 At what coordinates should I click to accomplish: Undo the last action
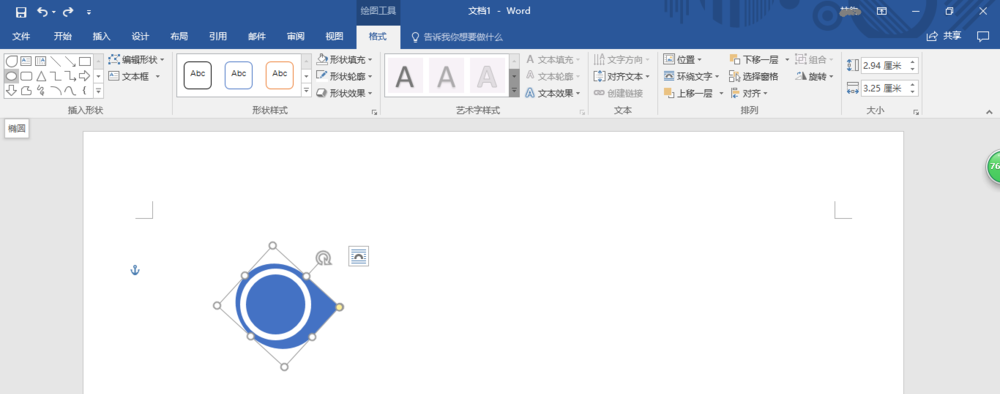click(x=43, y=11)
